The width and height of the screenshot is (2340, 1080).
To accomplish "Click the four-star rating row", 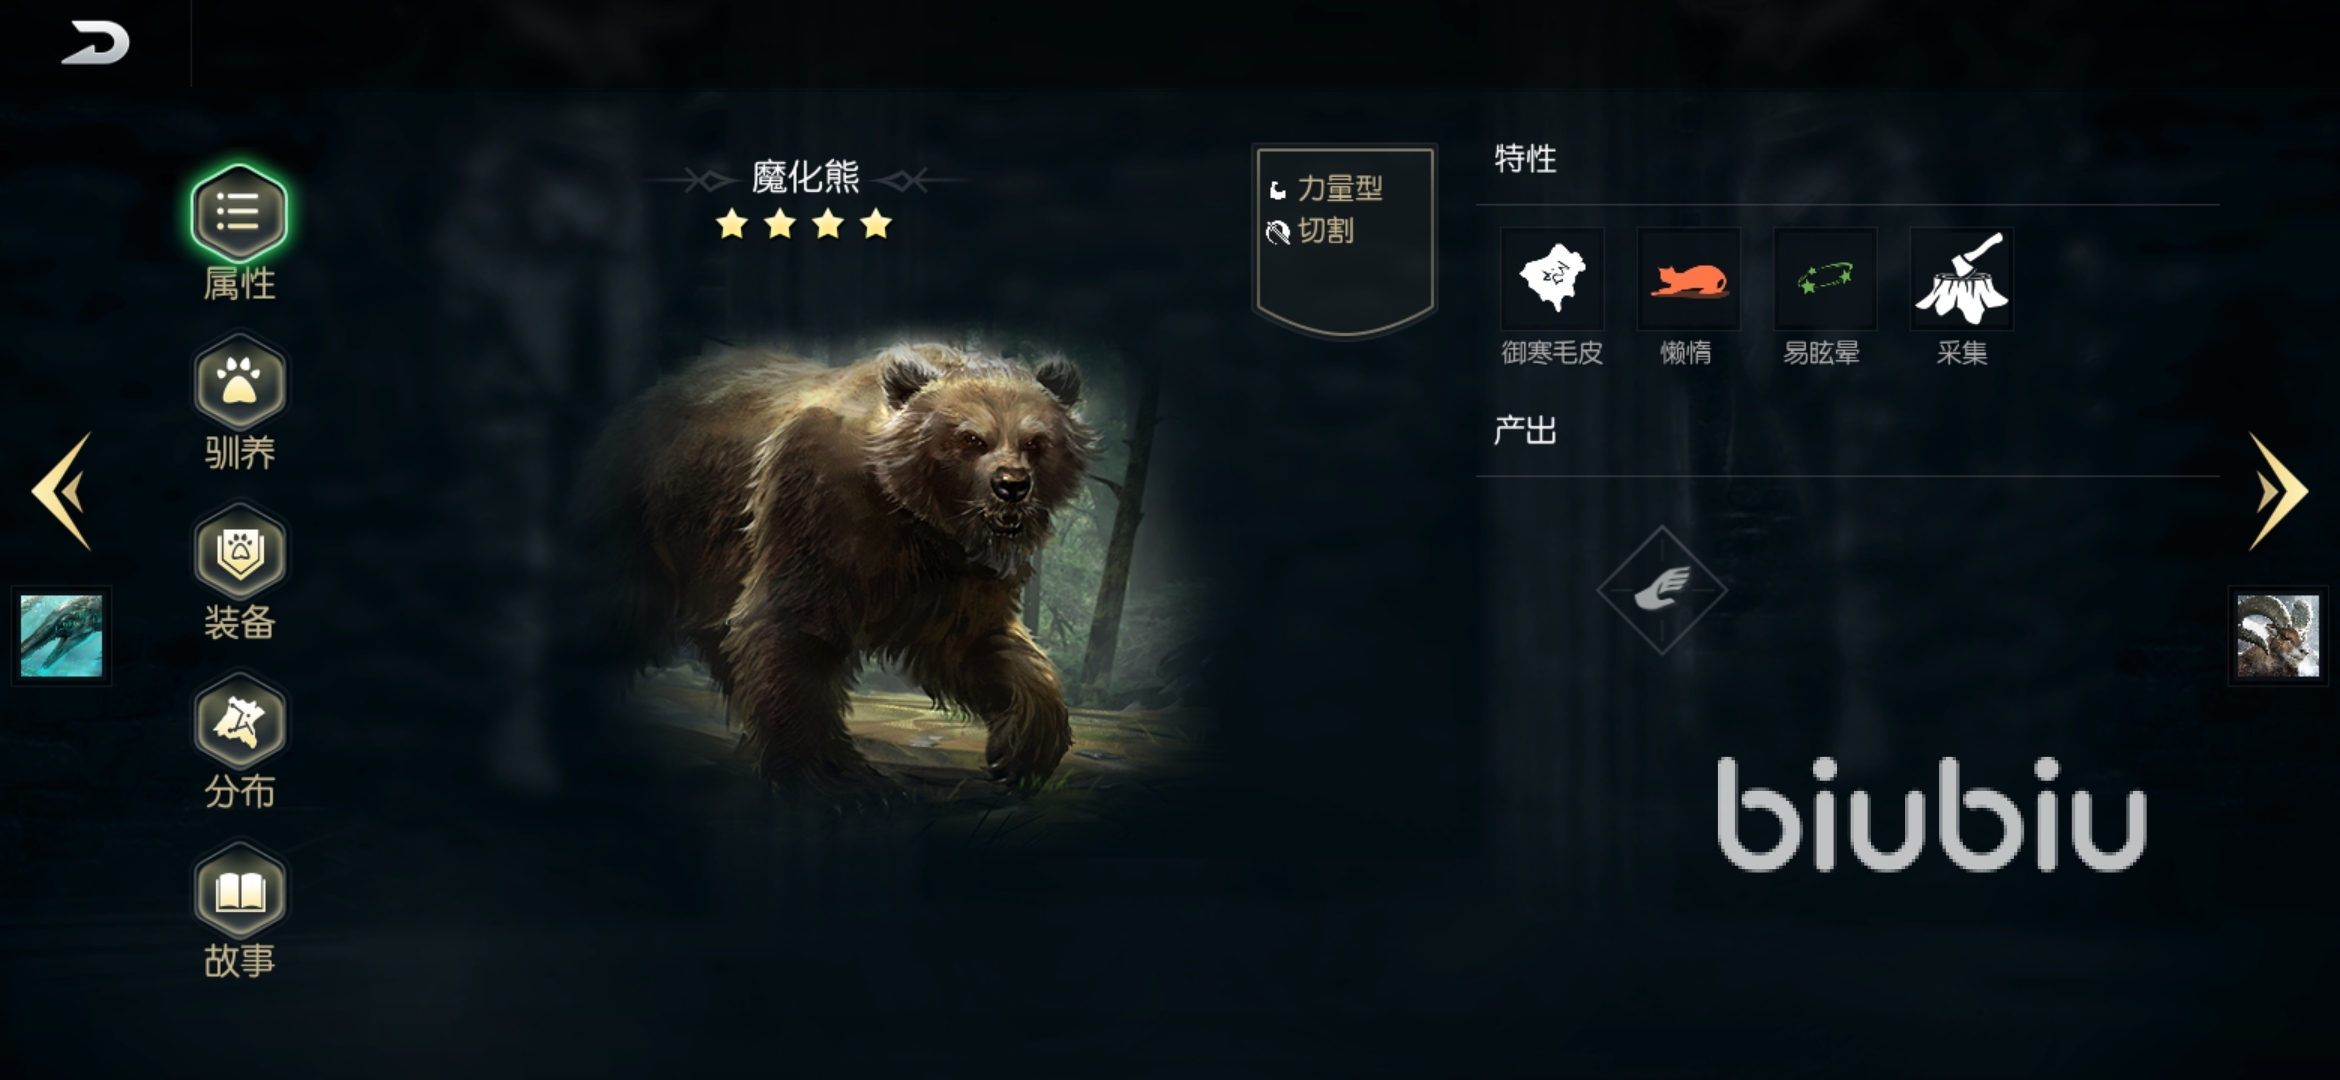I will [804, 225].
